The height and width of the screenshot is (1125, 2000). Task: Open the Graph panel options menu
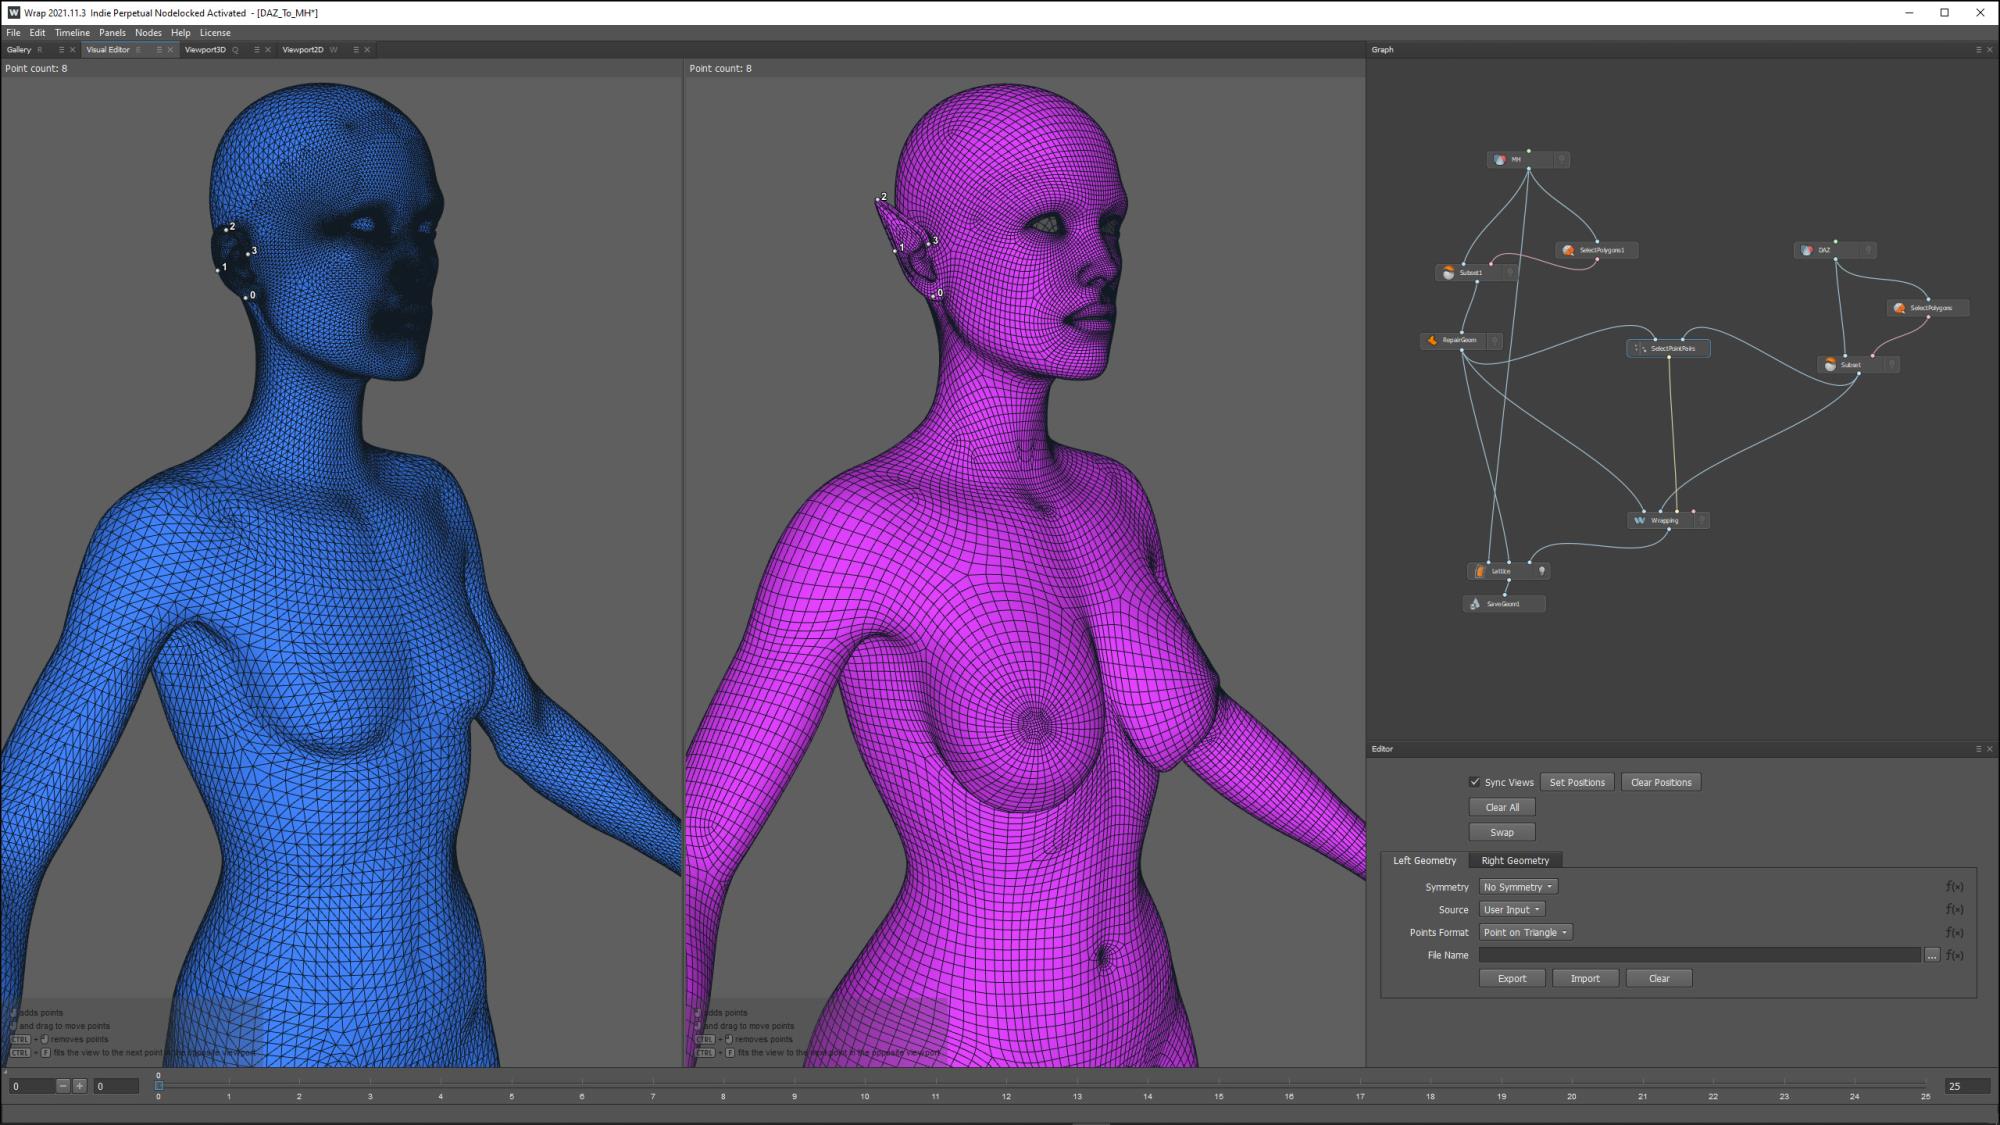click(1978, 49)
